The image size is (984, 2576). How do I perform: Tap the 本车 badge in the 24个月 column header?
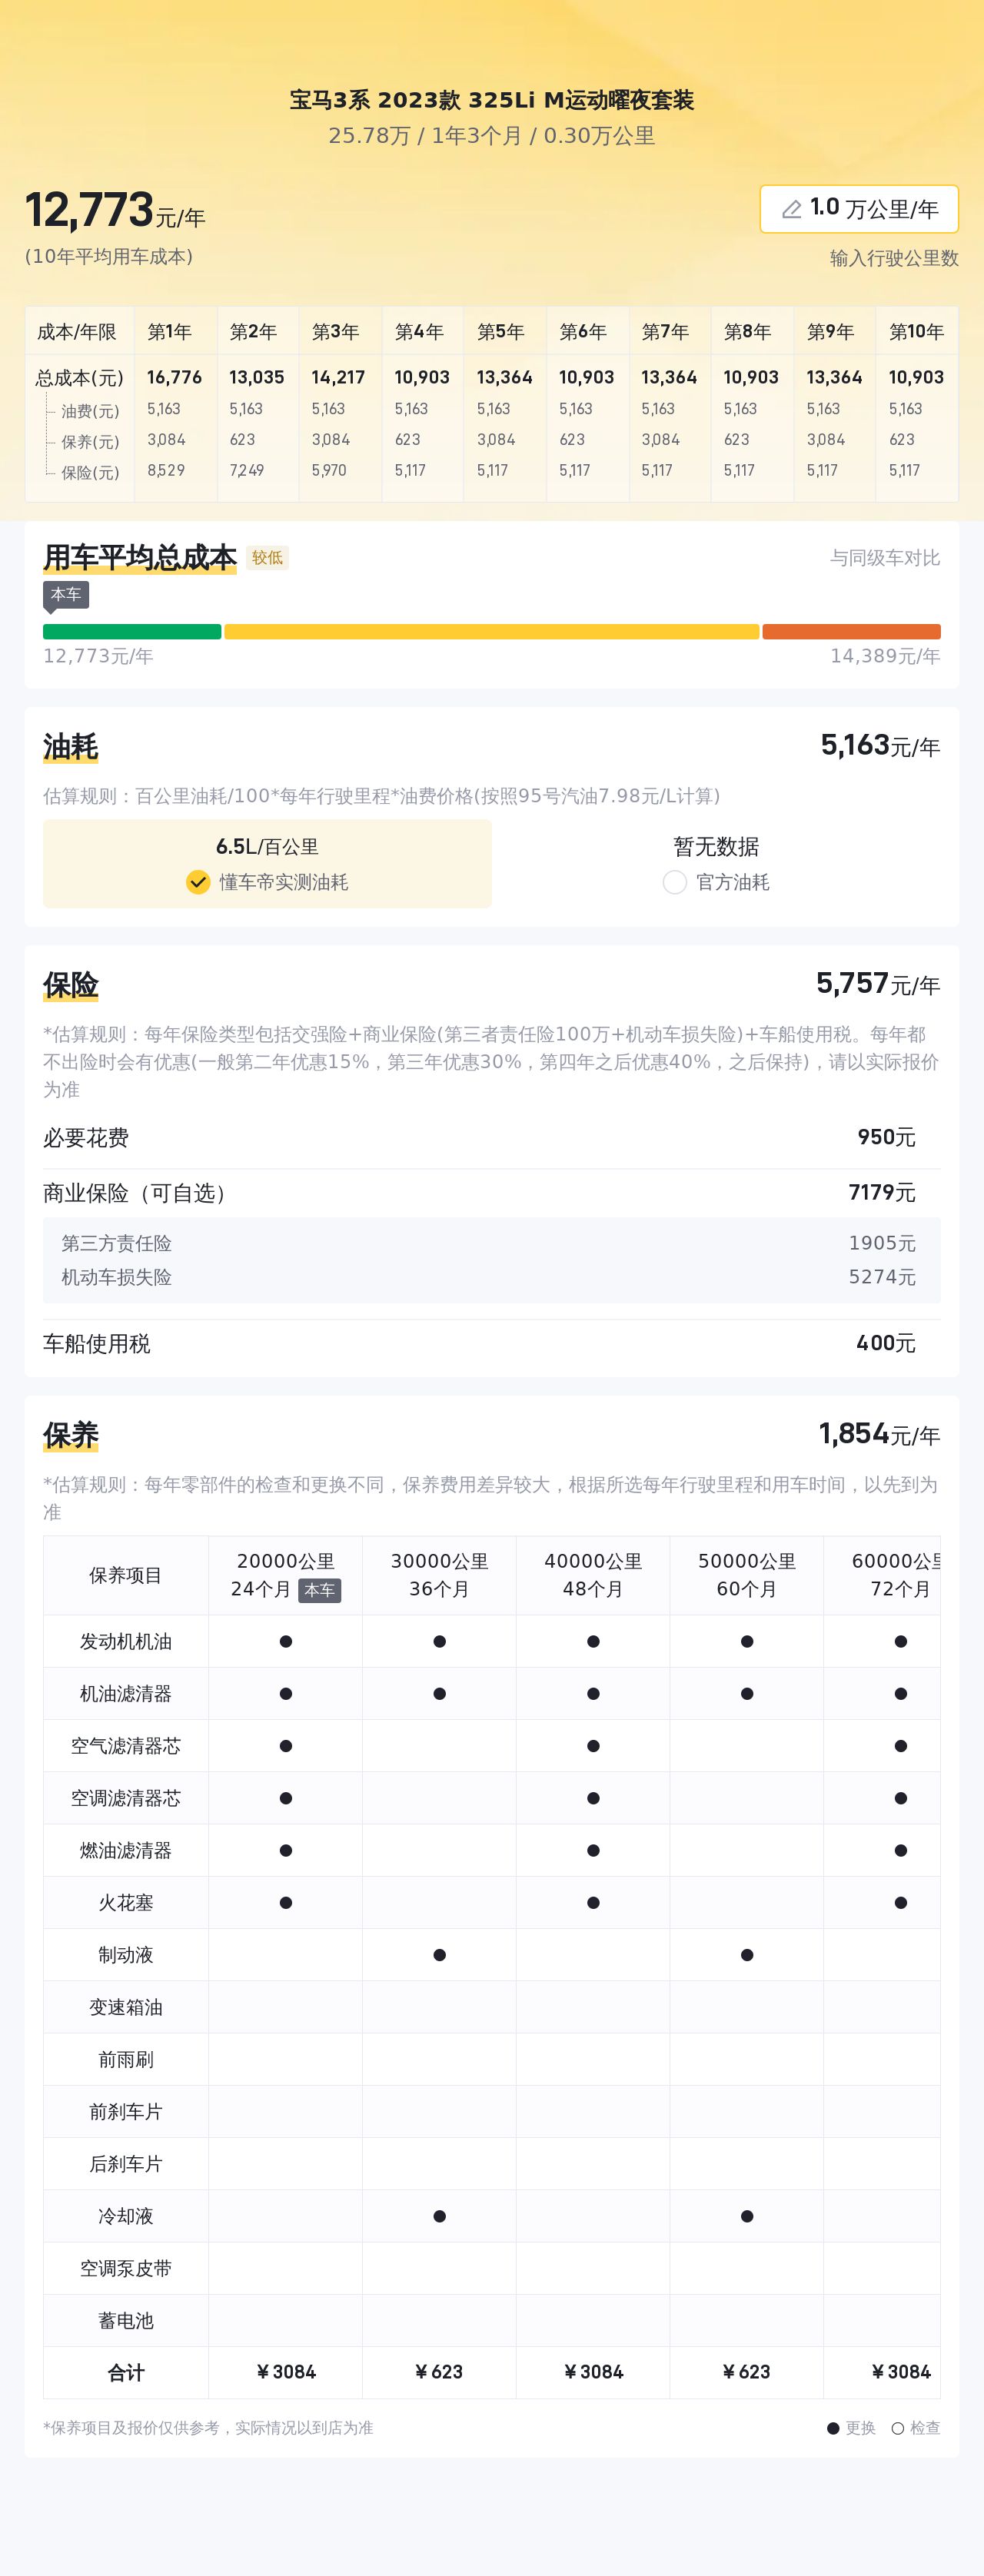(x=319, y=1589)
